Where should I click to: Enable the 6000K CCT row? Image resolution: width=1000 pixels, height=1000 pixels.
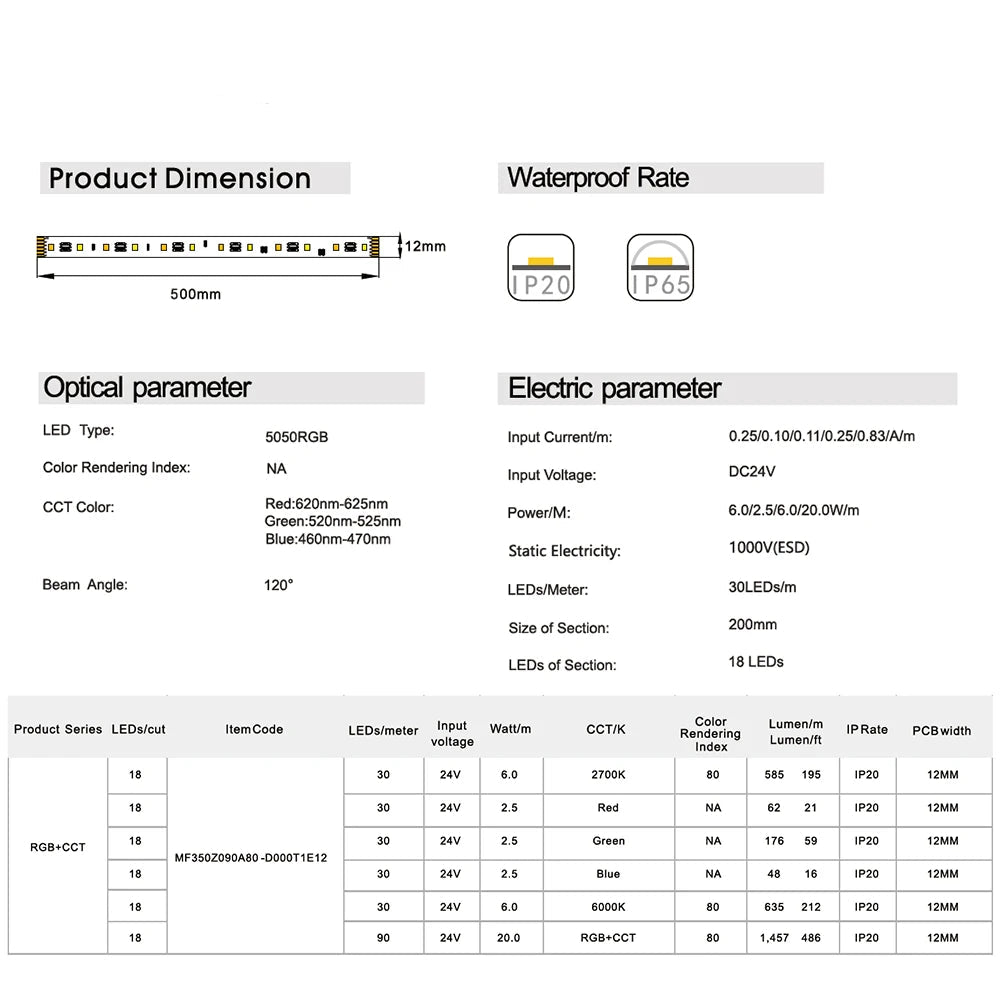607,906
